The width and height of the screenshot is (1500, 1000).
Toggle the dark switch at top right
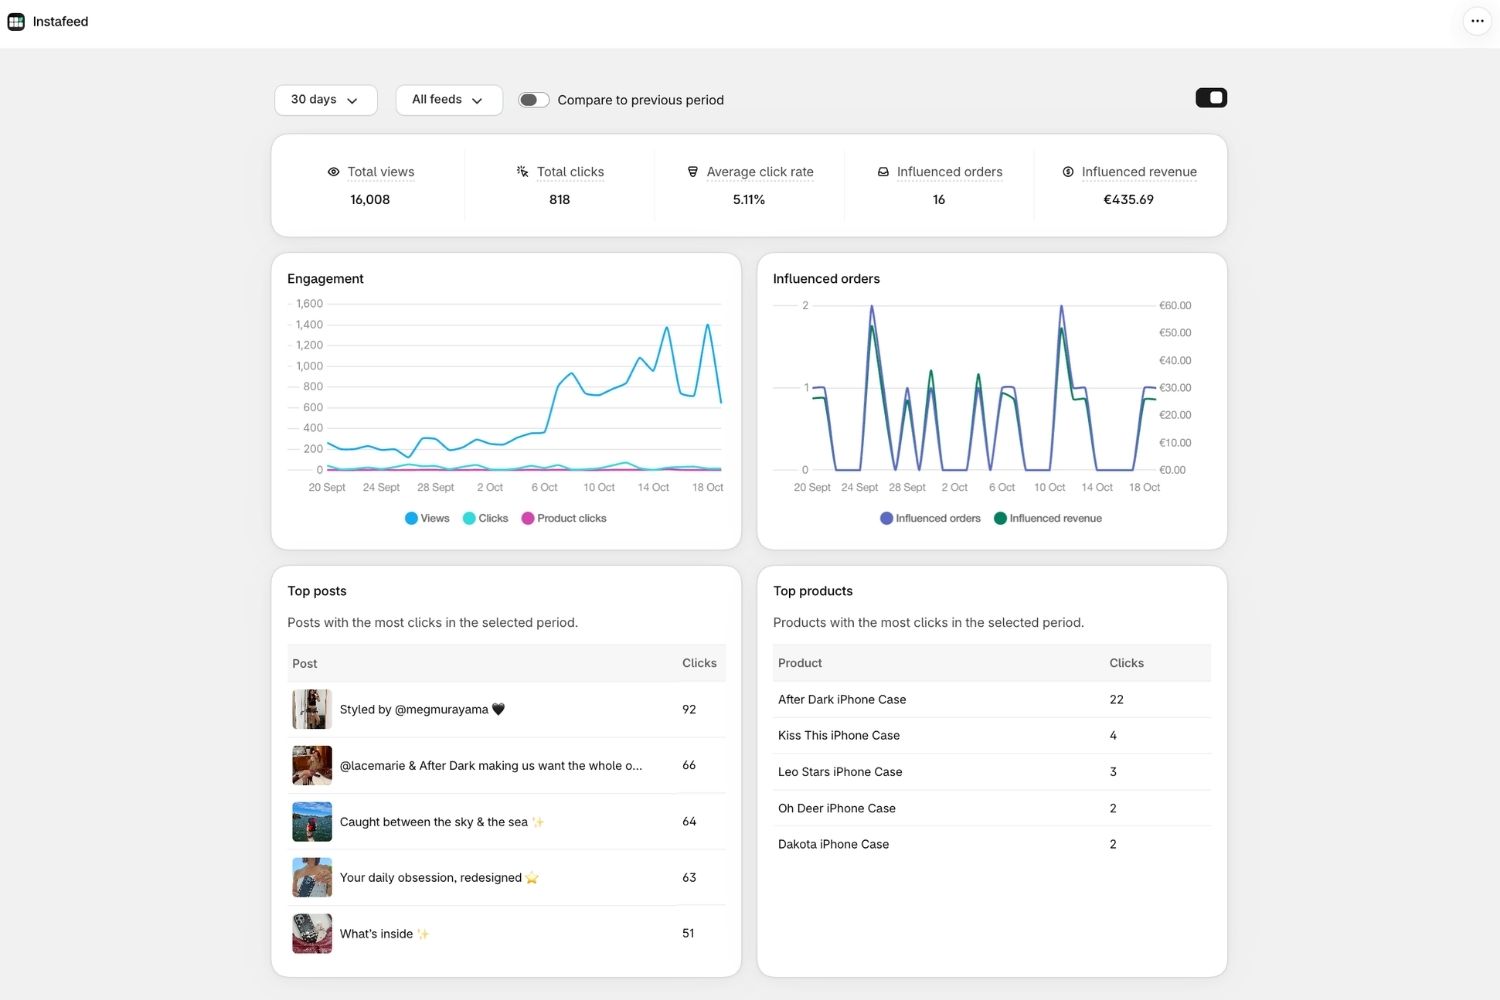point(1211,98)
